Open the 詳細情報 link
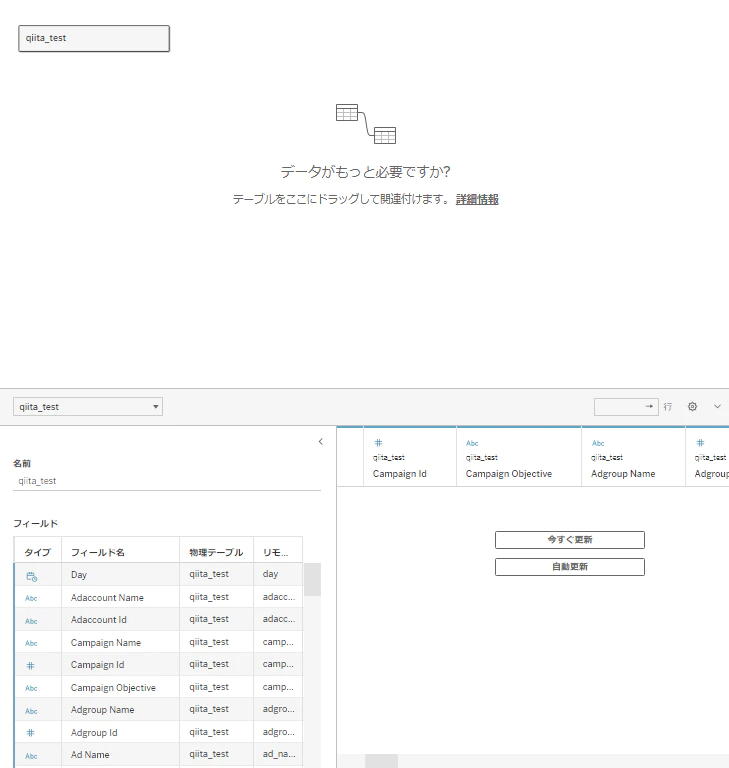The width and height of the screenshot is (729, 768). coord(477,200)
